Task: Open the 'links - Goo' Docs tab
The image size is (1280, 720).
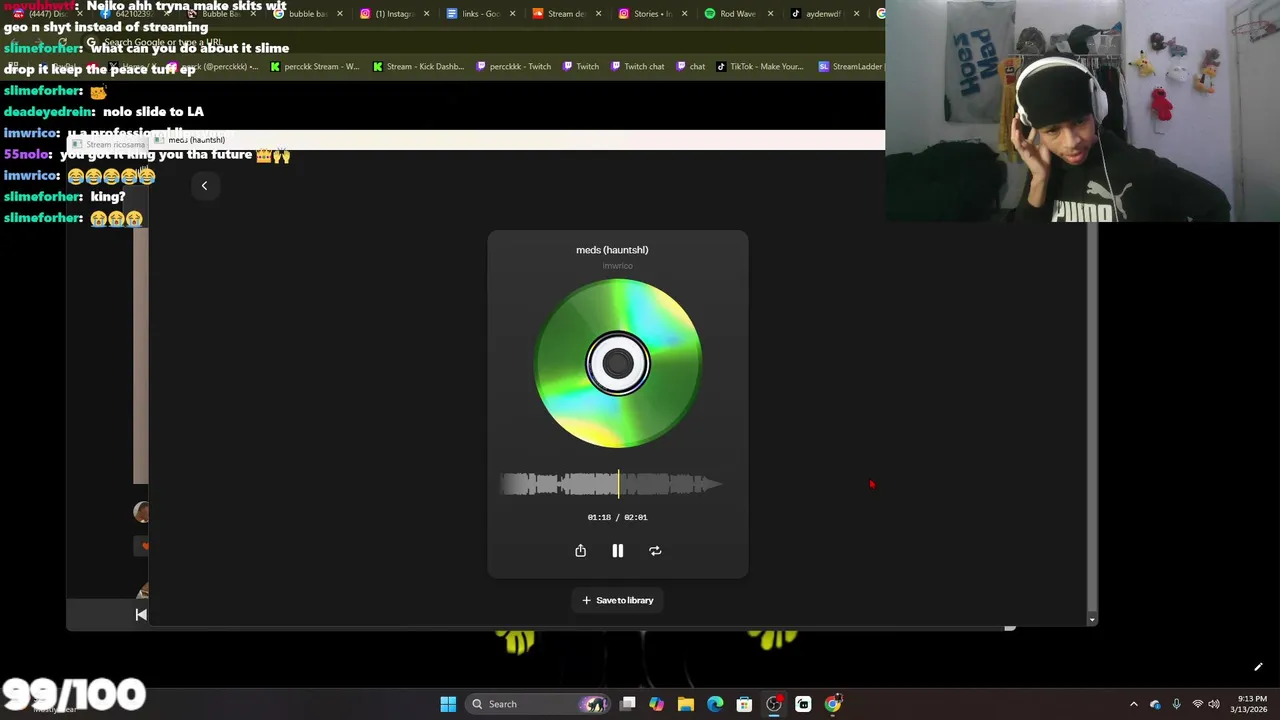Action: tap(480, 14)
